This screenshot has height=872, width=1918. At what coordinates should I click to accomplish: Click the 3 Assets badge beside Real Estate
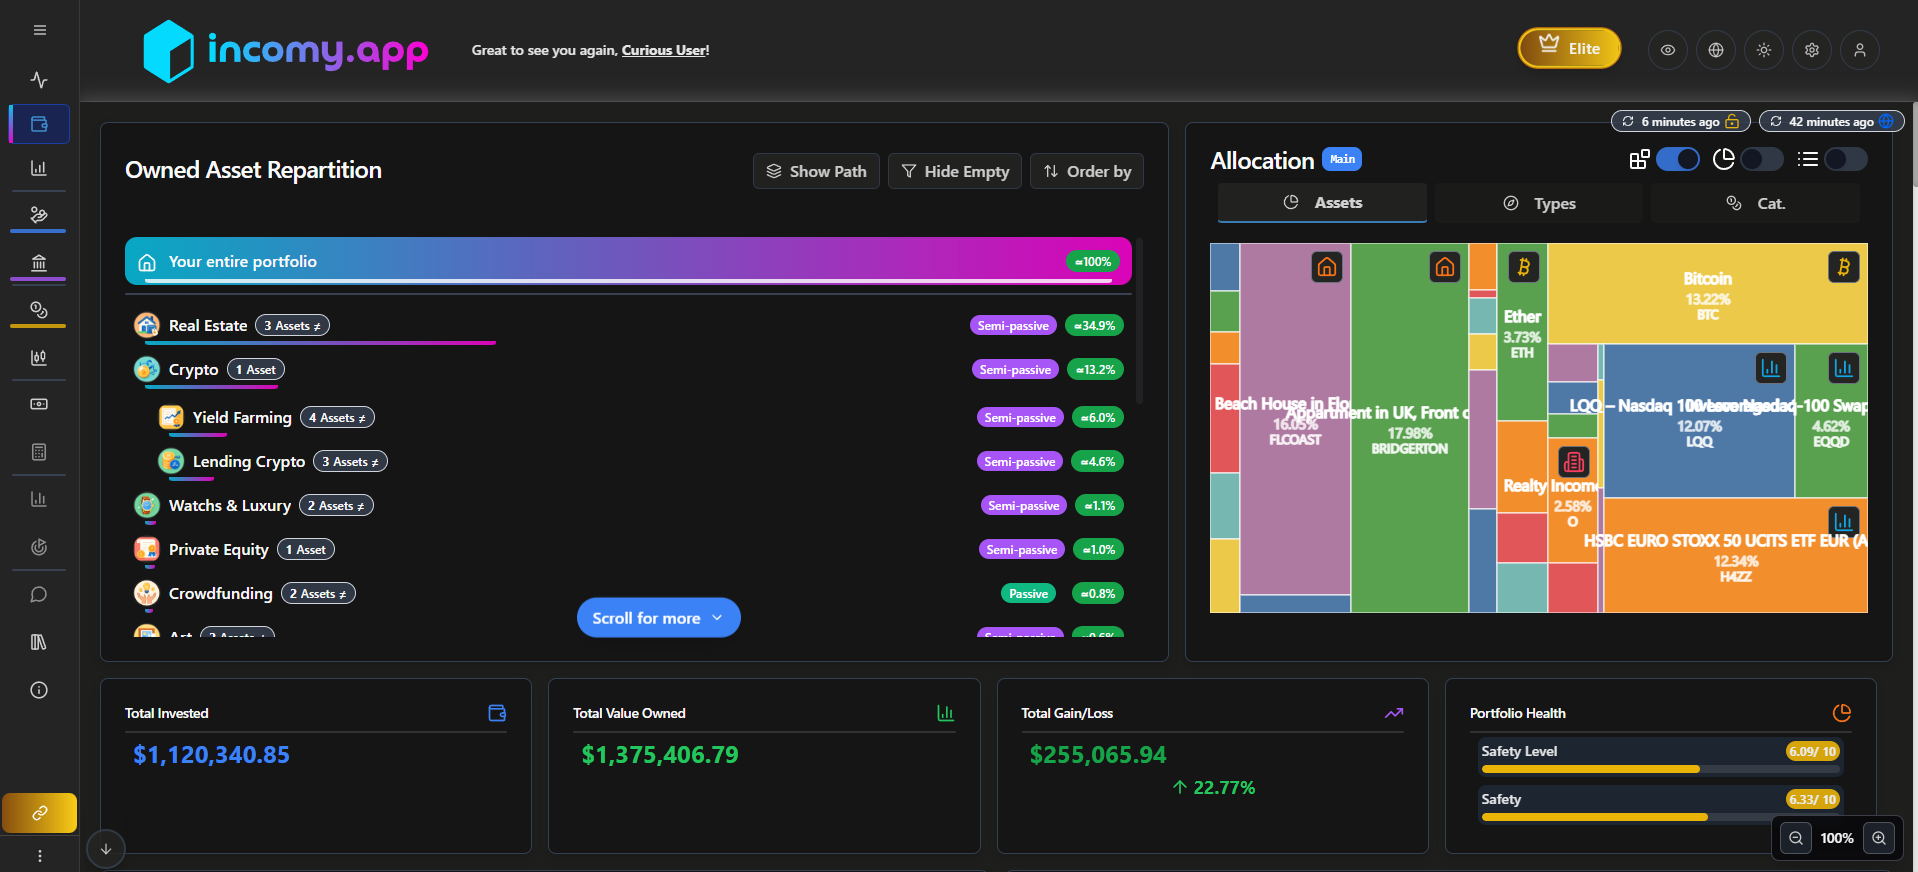pyautogui.click(x=292, y=325)
